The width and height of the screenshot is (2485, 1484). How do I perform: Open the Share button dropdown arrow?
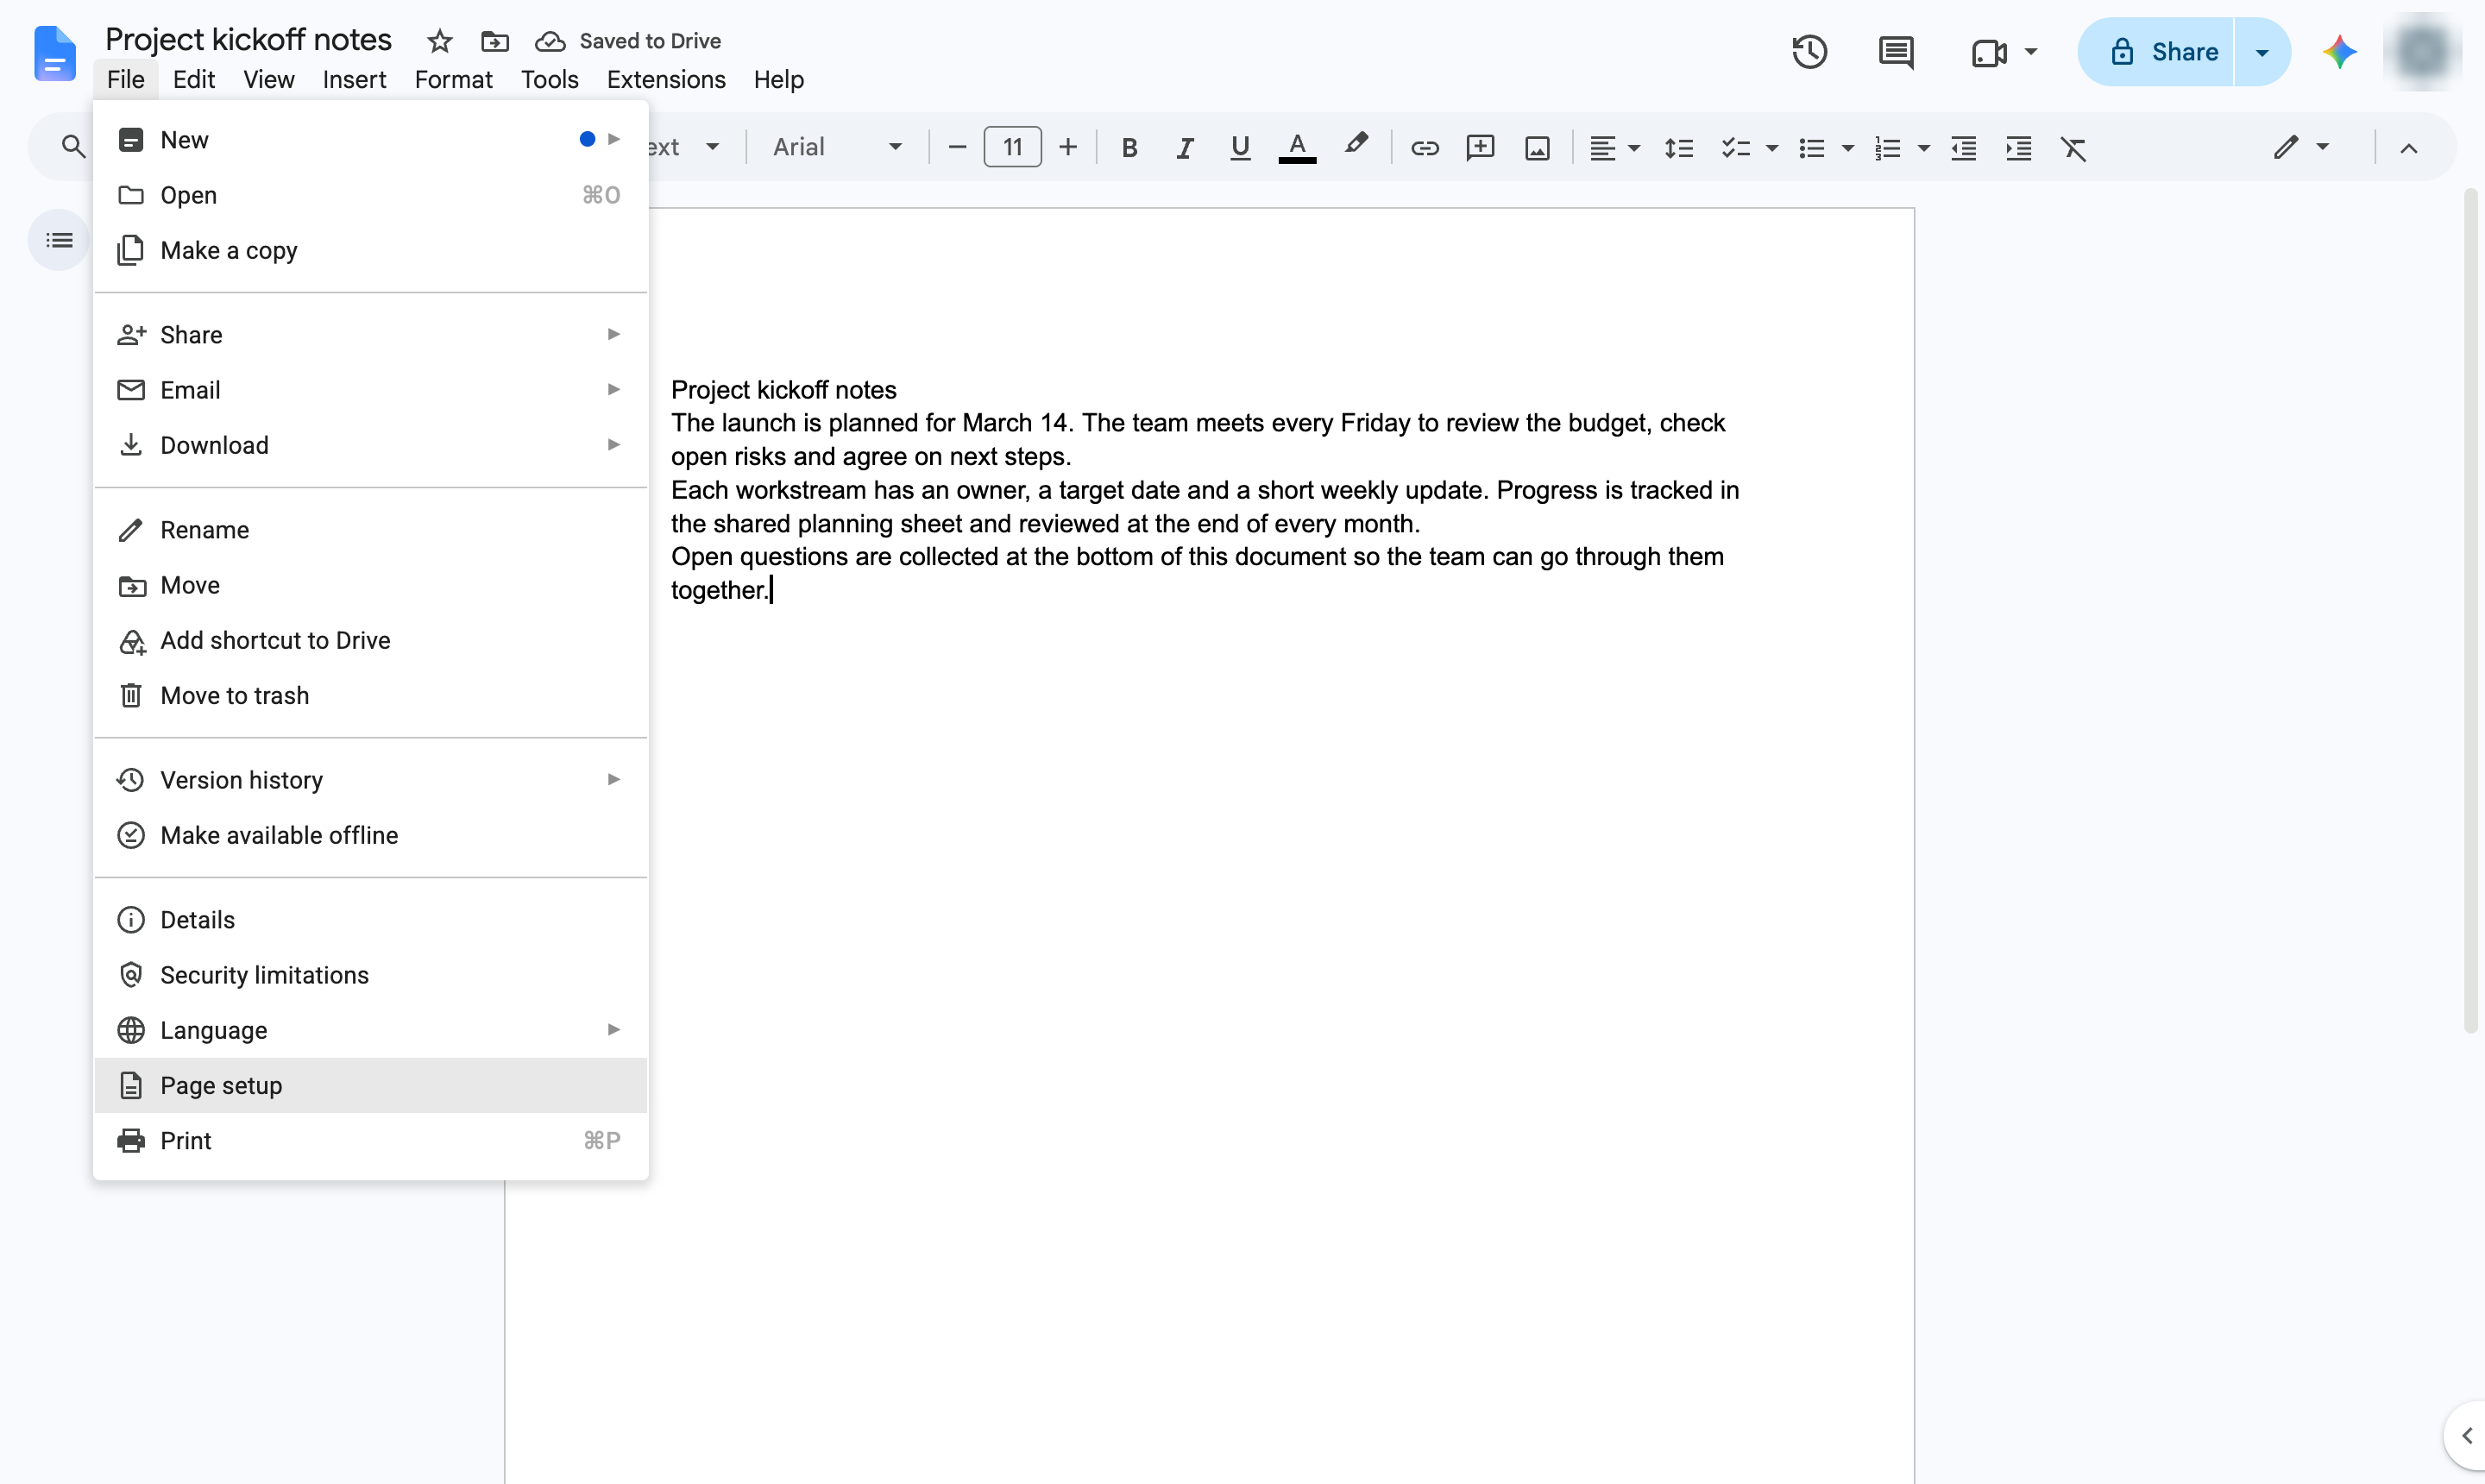tap(2261, 52)
